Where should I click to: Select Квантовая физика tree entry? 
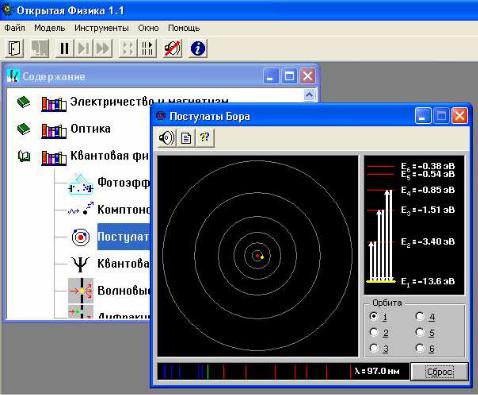point(110,156)
